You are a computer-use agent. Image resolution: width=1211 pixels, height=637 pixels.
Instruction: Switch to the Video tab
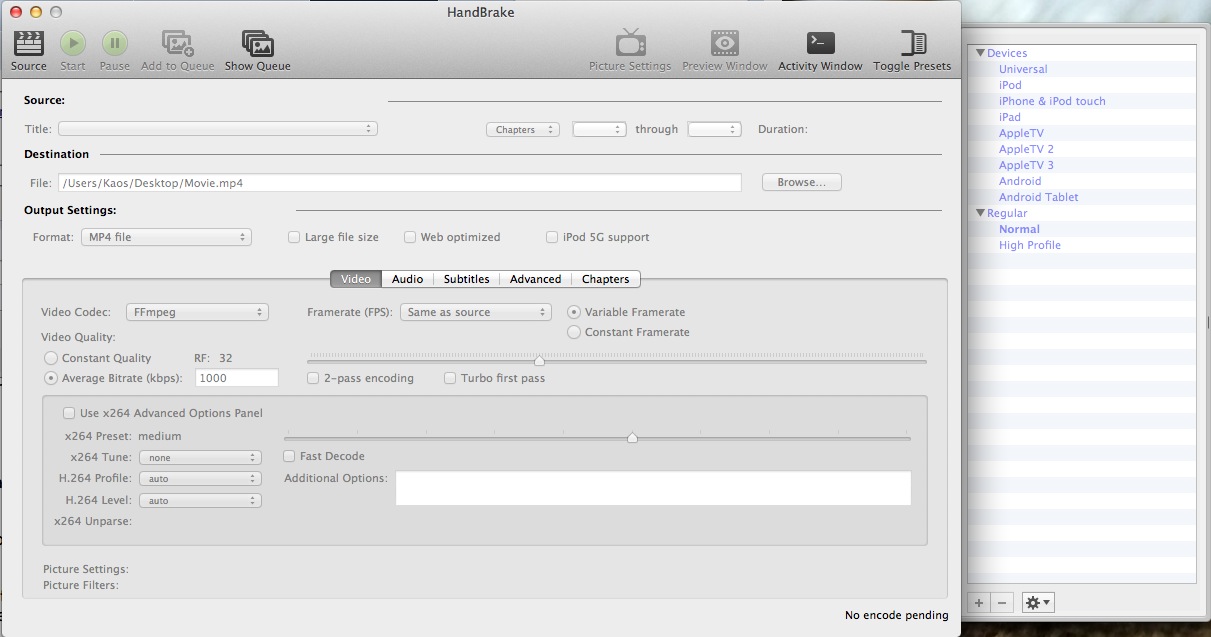click(x=356, y=279)
